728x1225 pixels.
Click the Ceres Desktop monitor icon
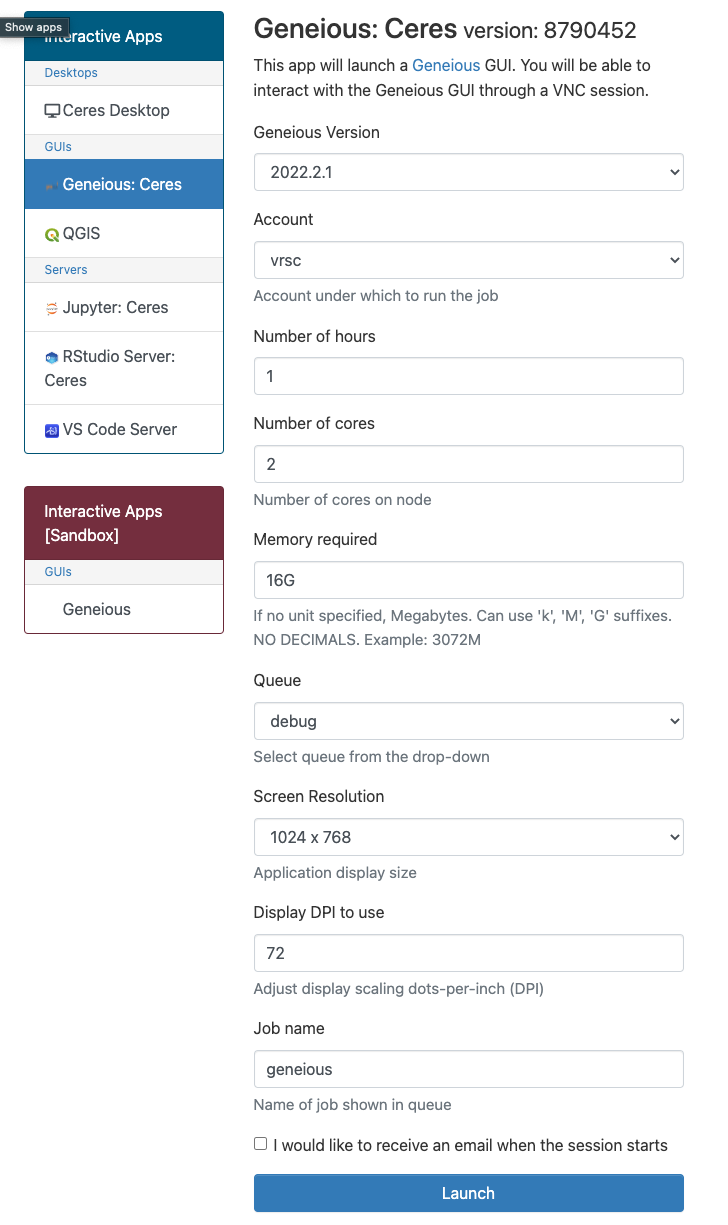click(52, 111)
